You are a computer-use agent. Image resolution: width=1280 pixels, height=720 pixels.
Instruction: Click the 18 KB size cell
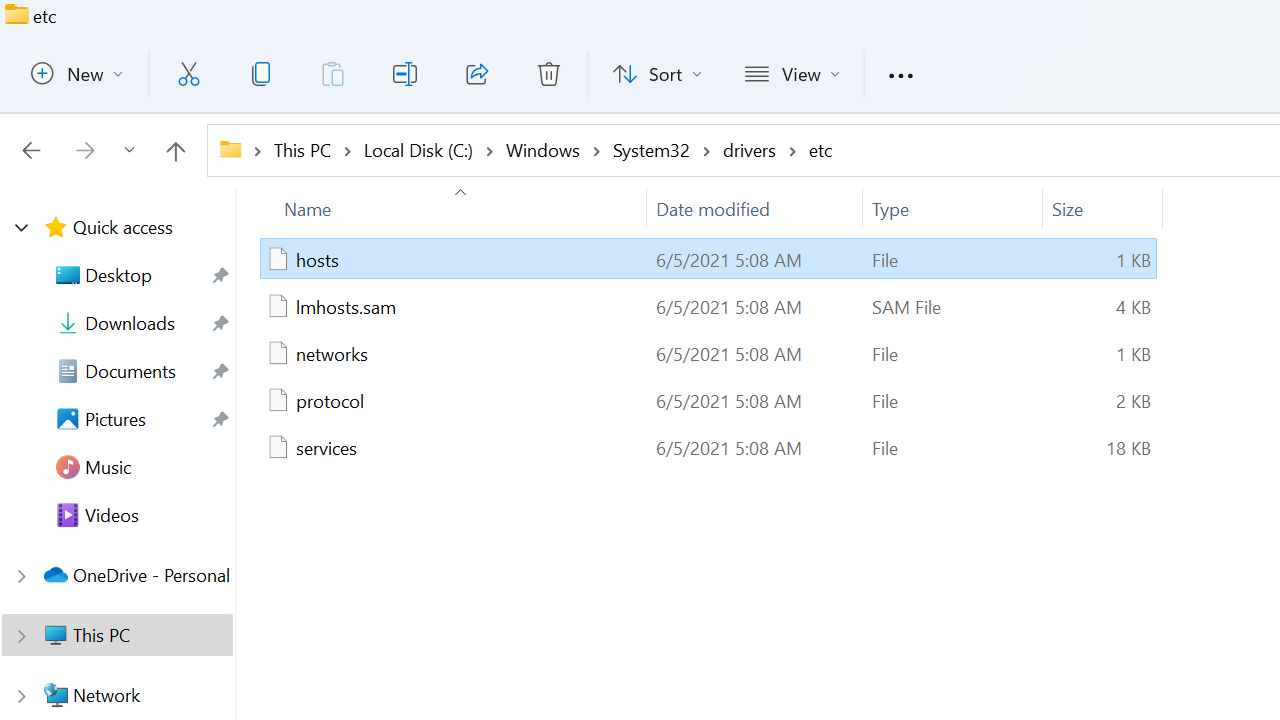click(1128, 448)
